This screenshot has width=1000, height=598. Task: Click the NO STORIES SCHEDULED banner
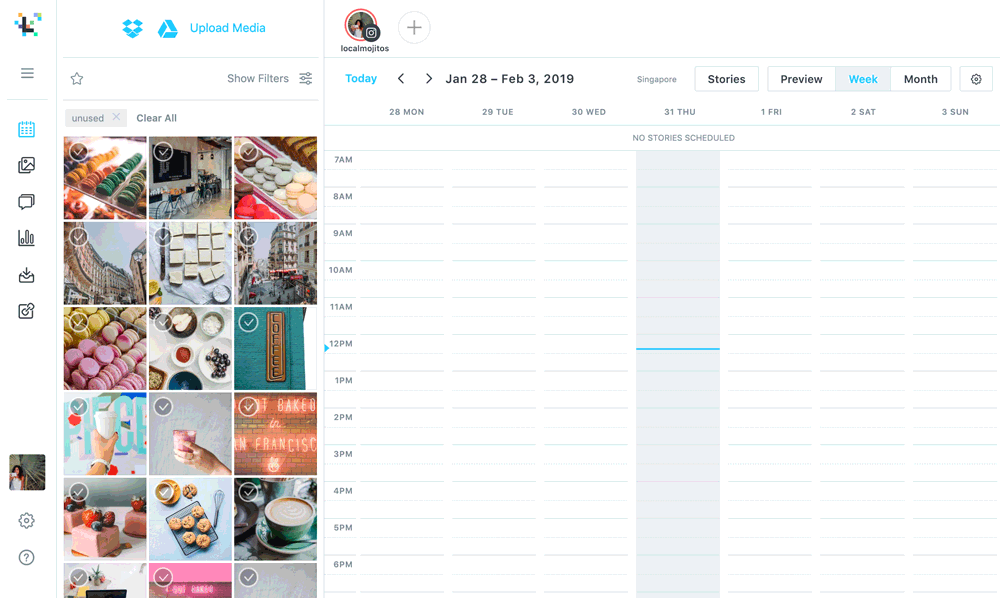(x=683, y=138)
